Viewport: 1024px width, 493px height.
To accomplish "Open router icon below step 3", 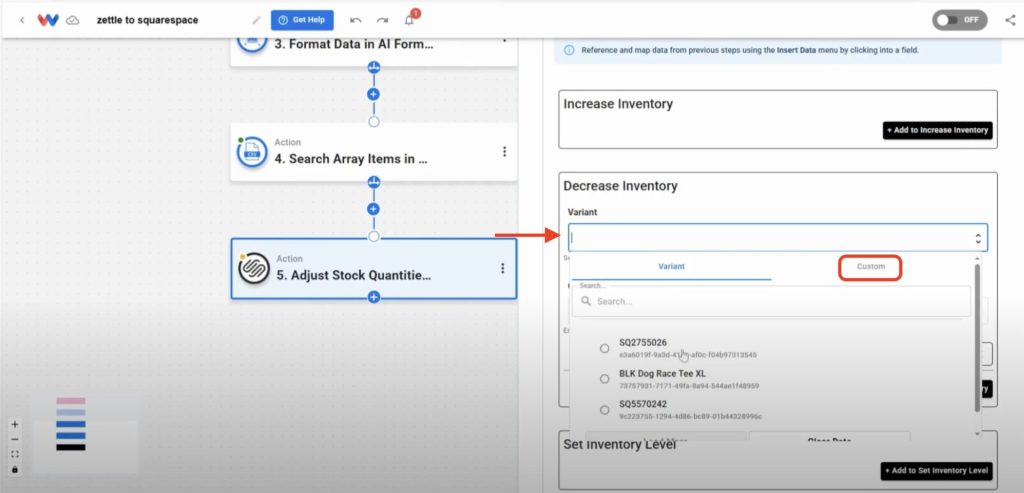I will click(374, 67).
